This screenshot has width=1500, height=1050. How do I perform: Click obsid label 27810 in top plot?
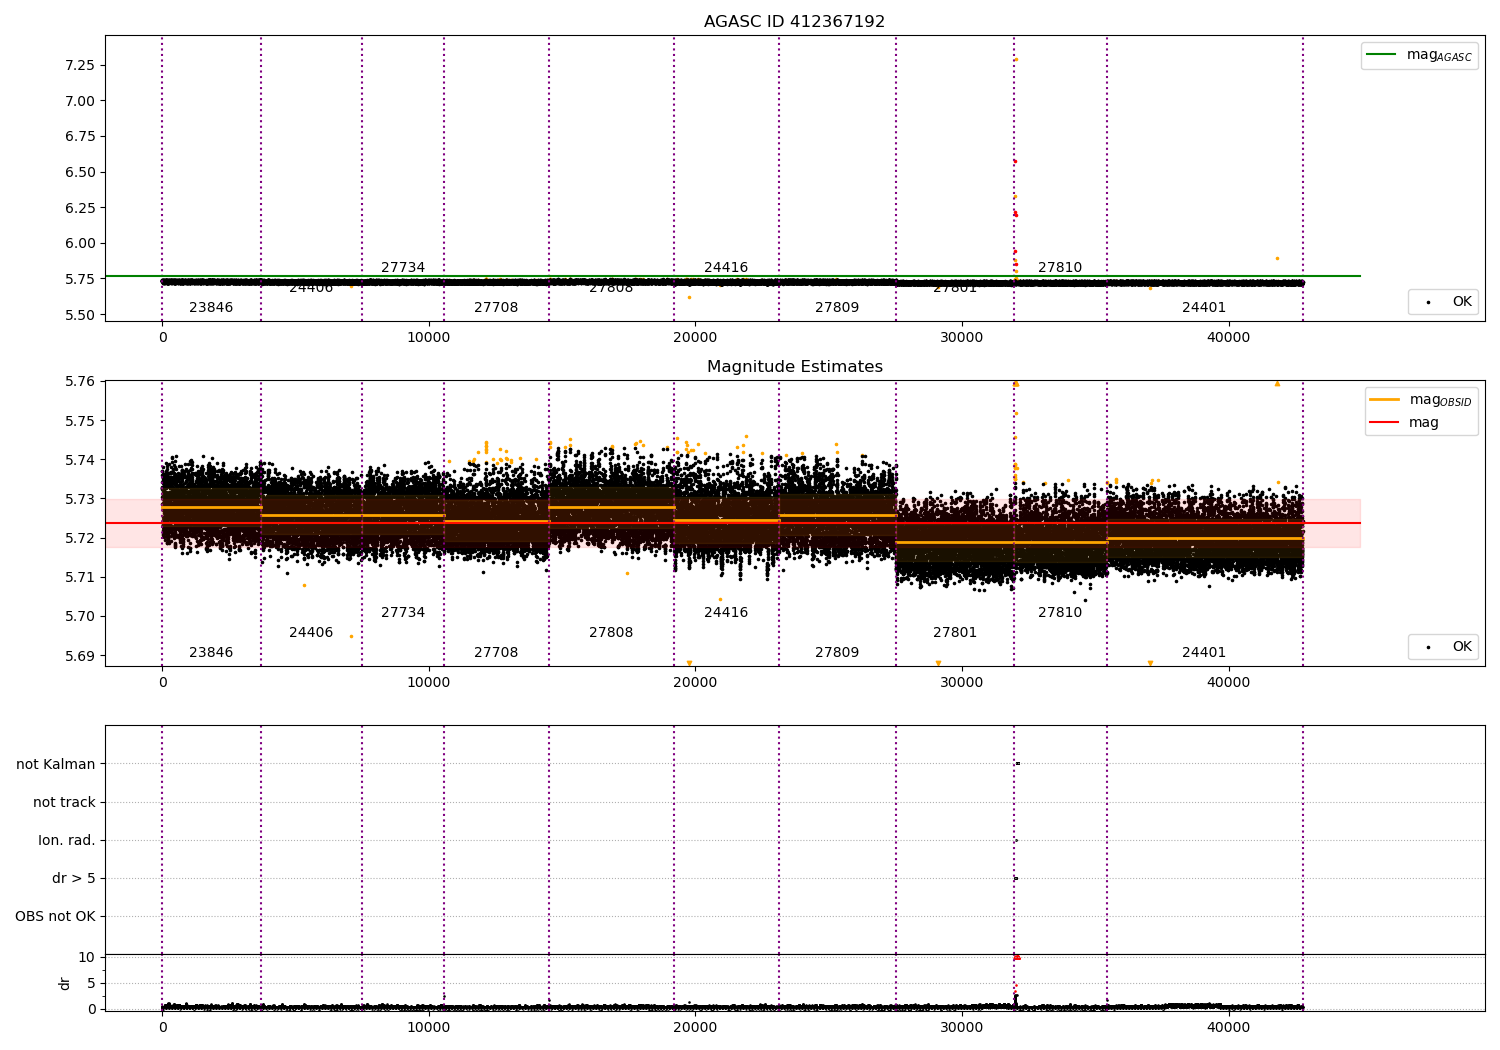pyautogui.click(x=1060, y=267)
